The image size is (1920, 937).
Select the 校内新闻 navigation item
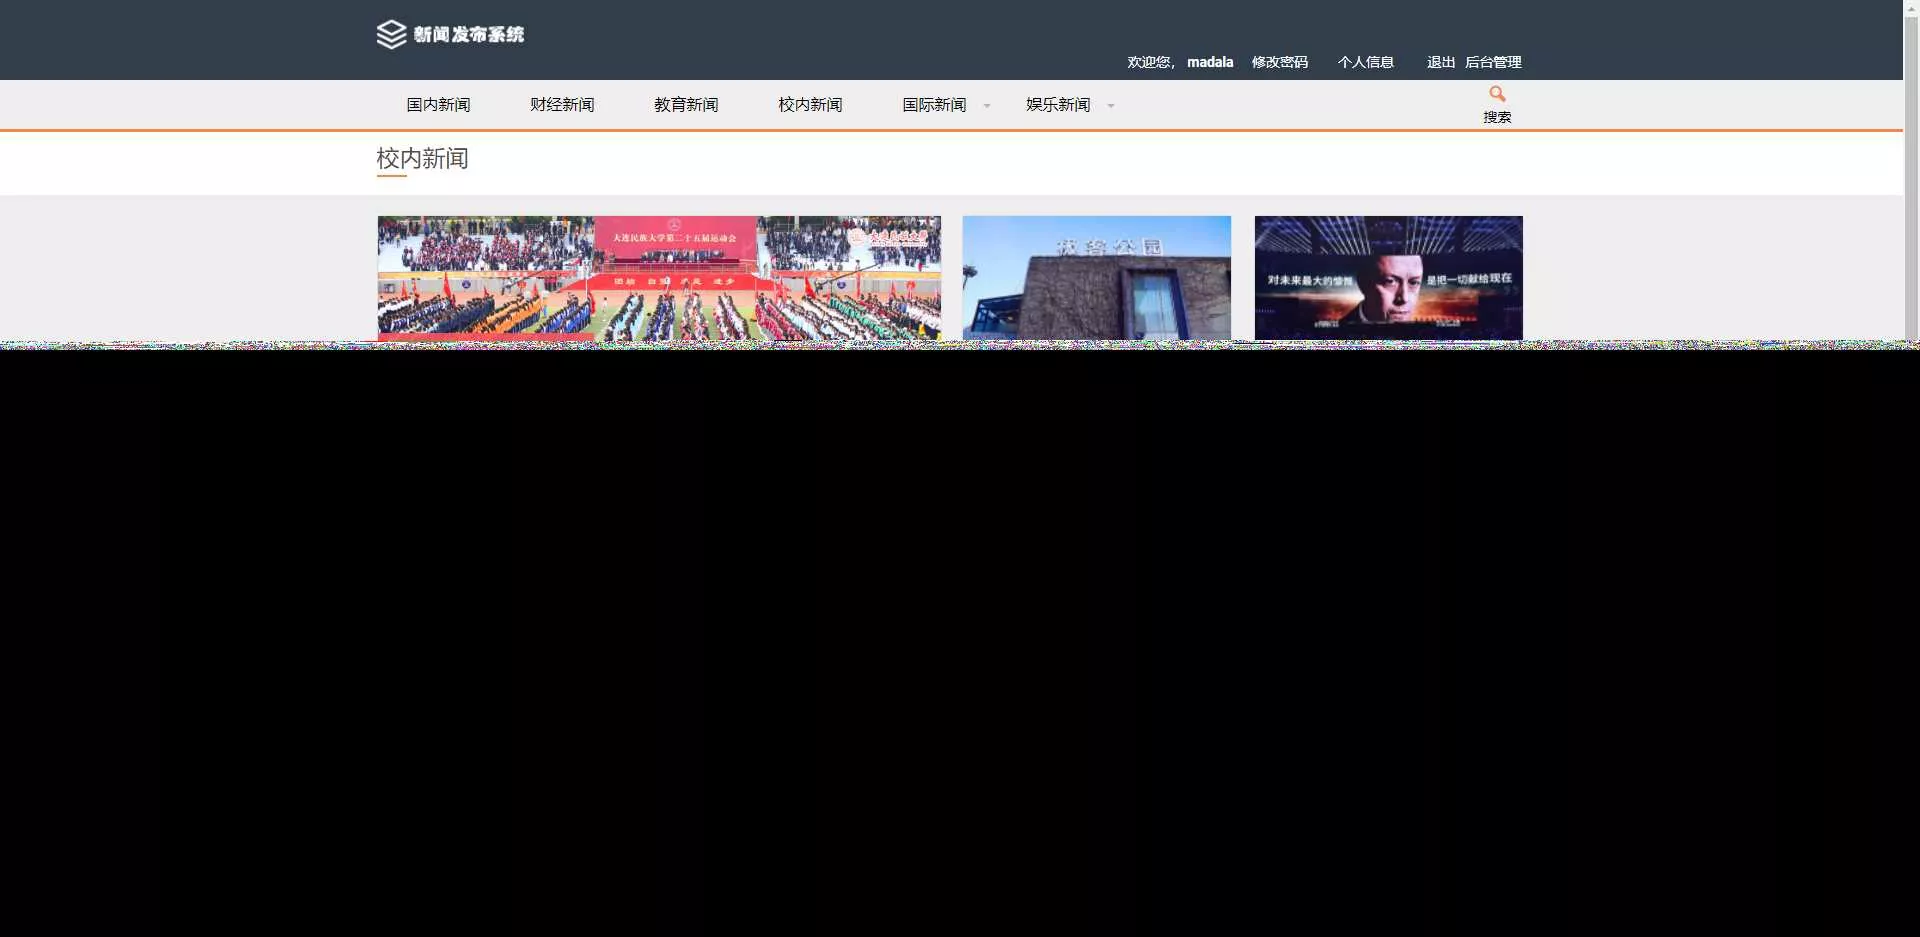pyautogui.click(x=810, y=105)
